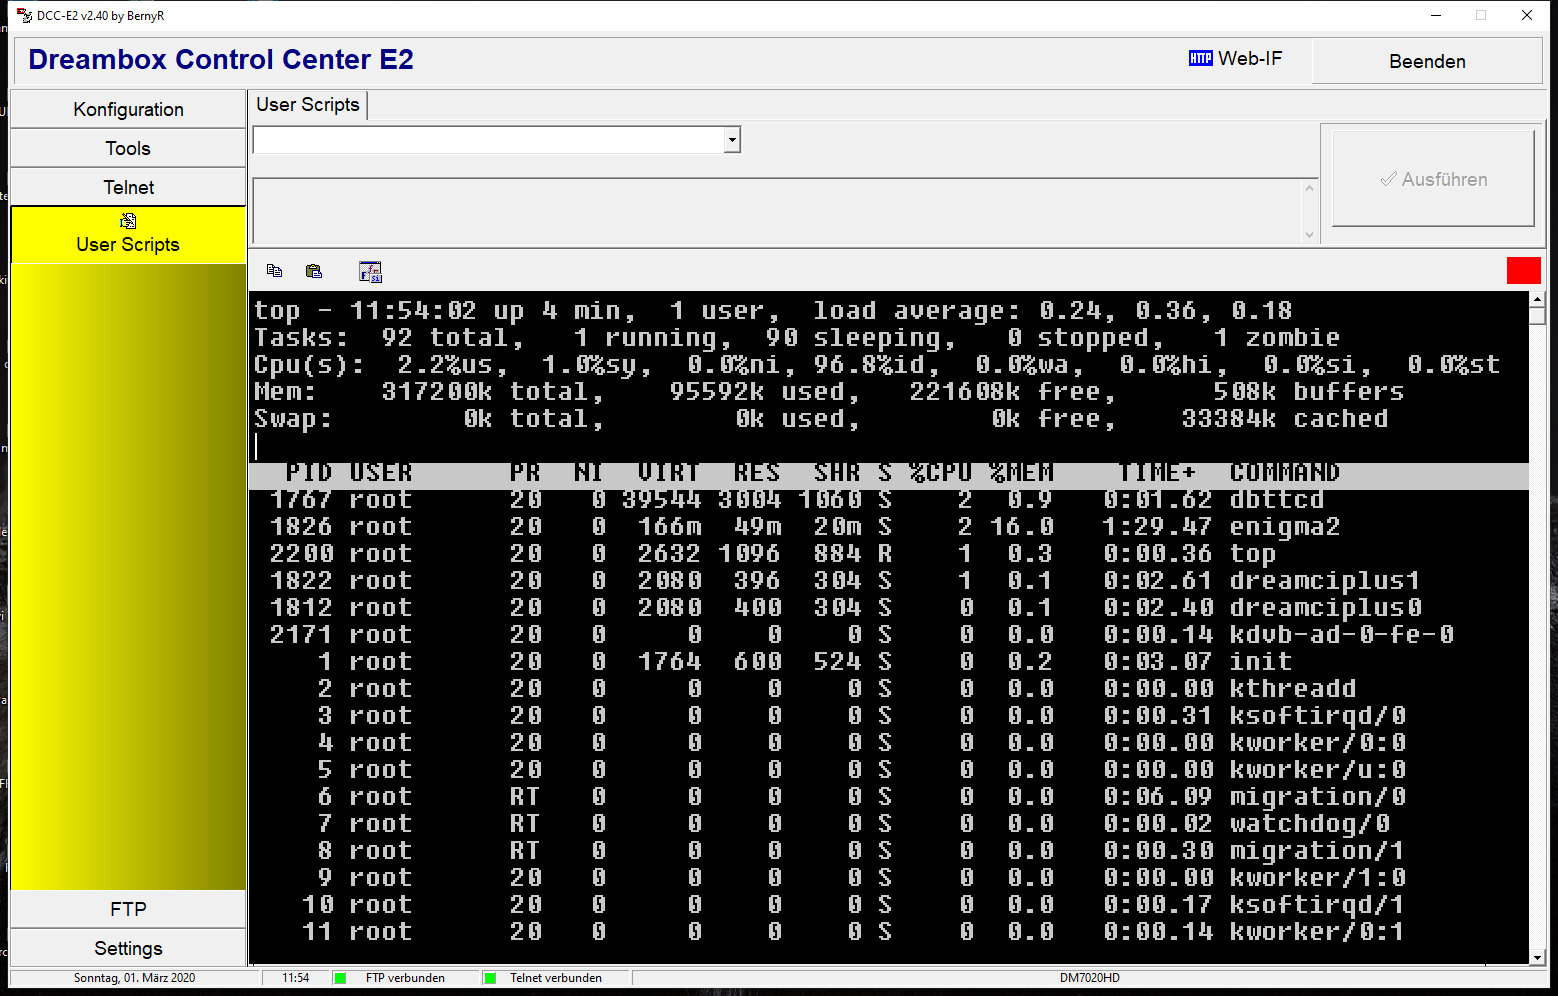Screen dimensions: 1558x996
Task: Click the ksoftirqd/1 command entry
Action: [1317, 905]
